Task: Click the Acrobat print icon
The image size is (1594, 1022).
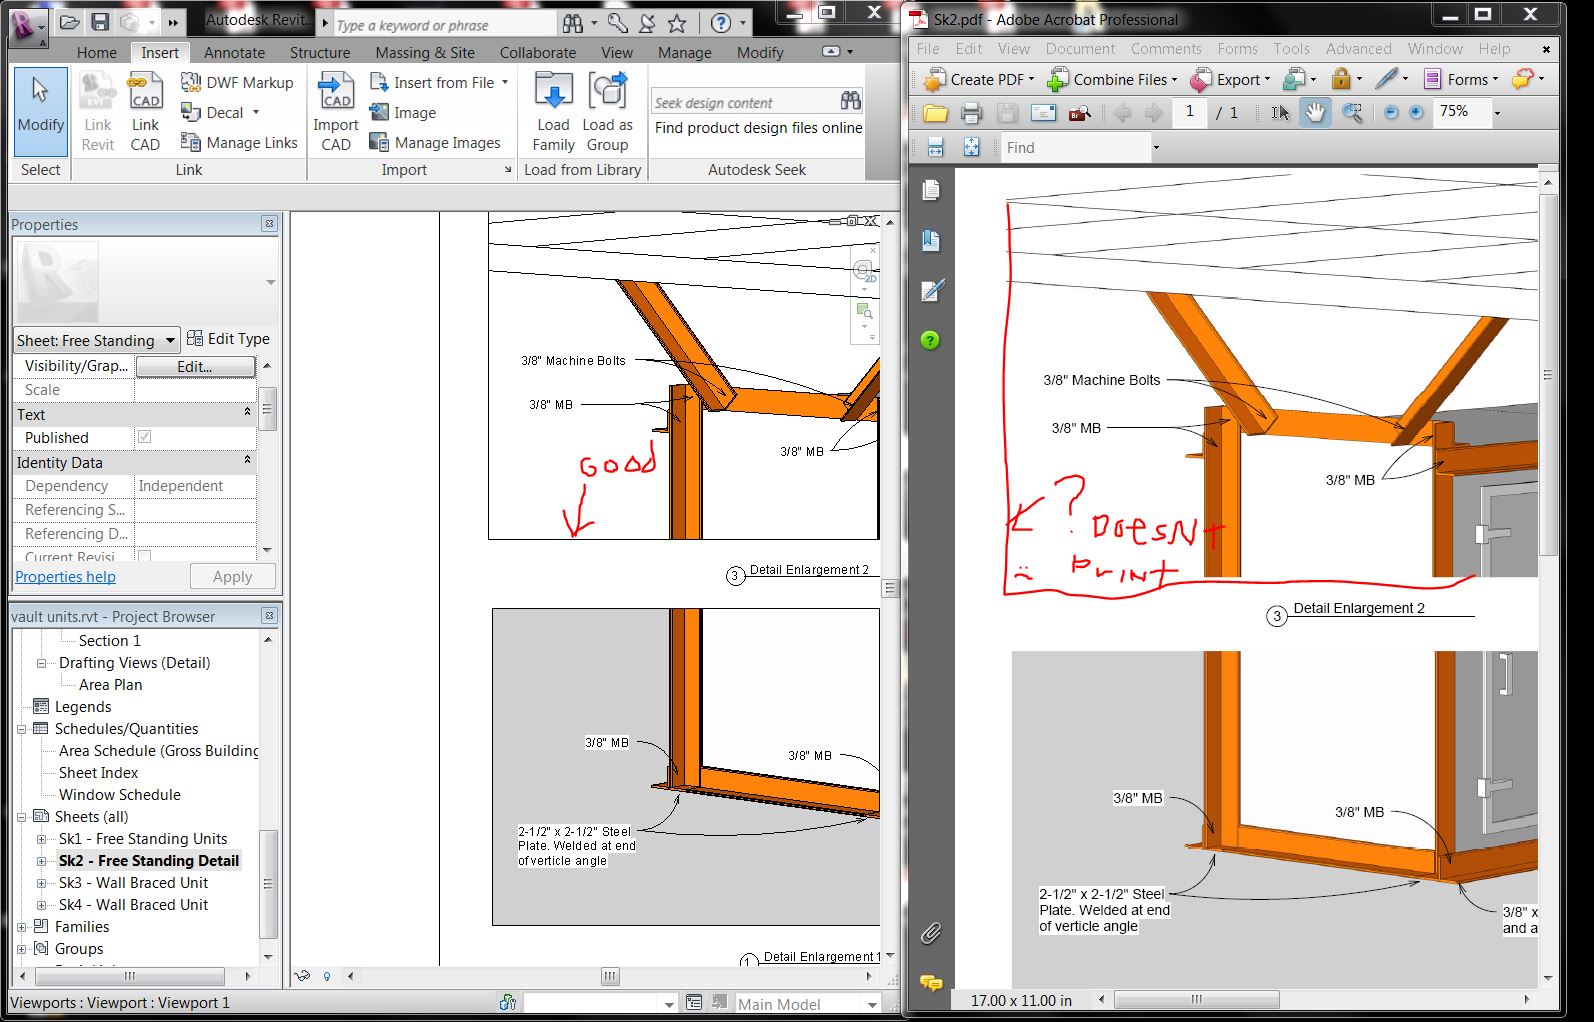Action: (x=971, y=113)
